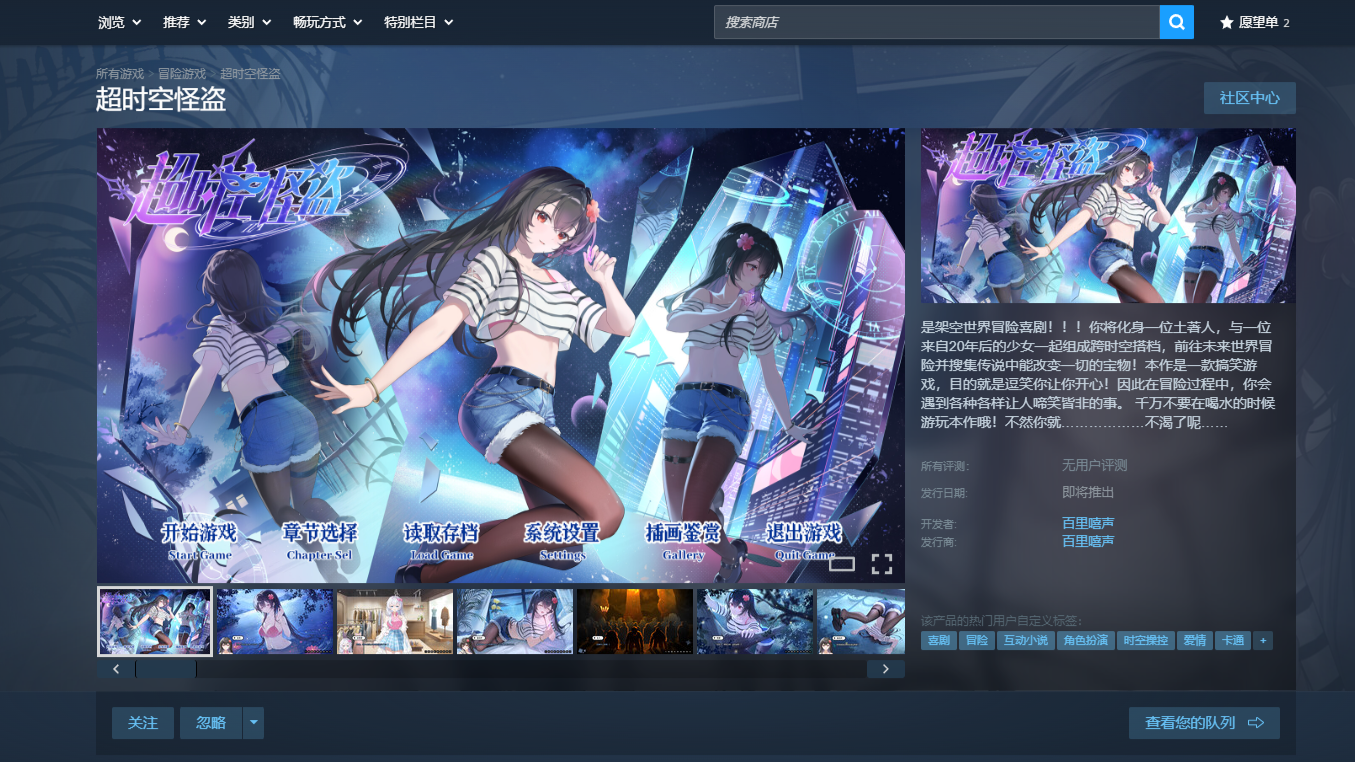Screen dimensions: 1355x762
Task: Expand the 推荐 dropdown menu
Action: coord(185,22)
